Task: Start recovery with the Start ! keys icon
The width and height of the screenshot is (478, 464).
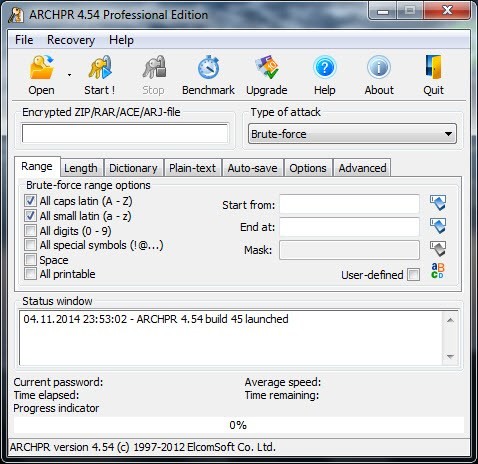Action: click(x=100, y=68)
